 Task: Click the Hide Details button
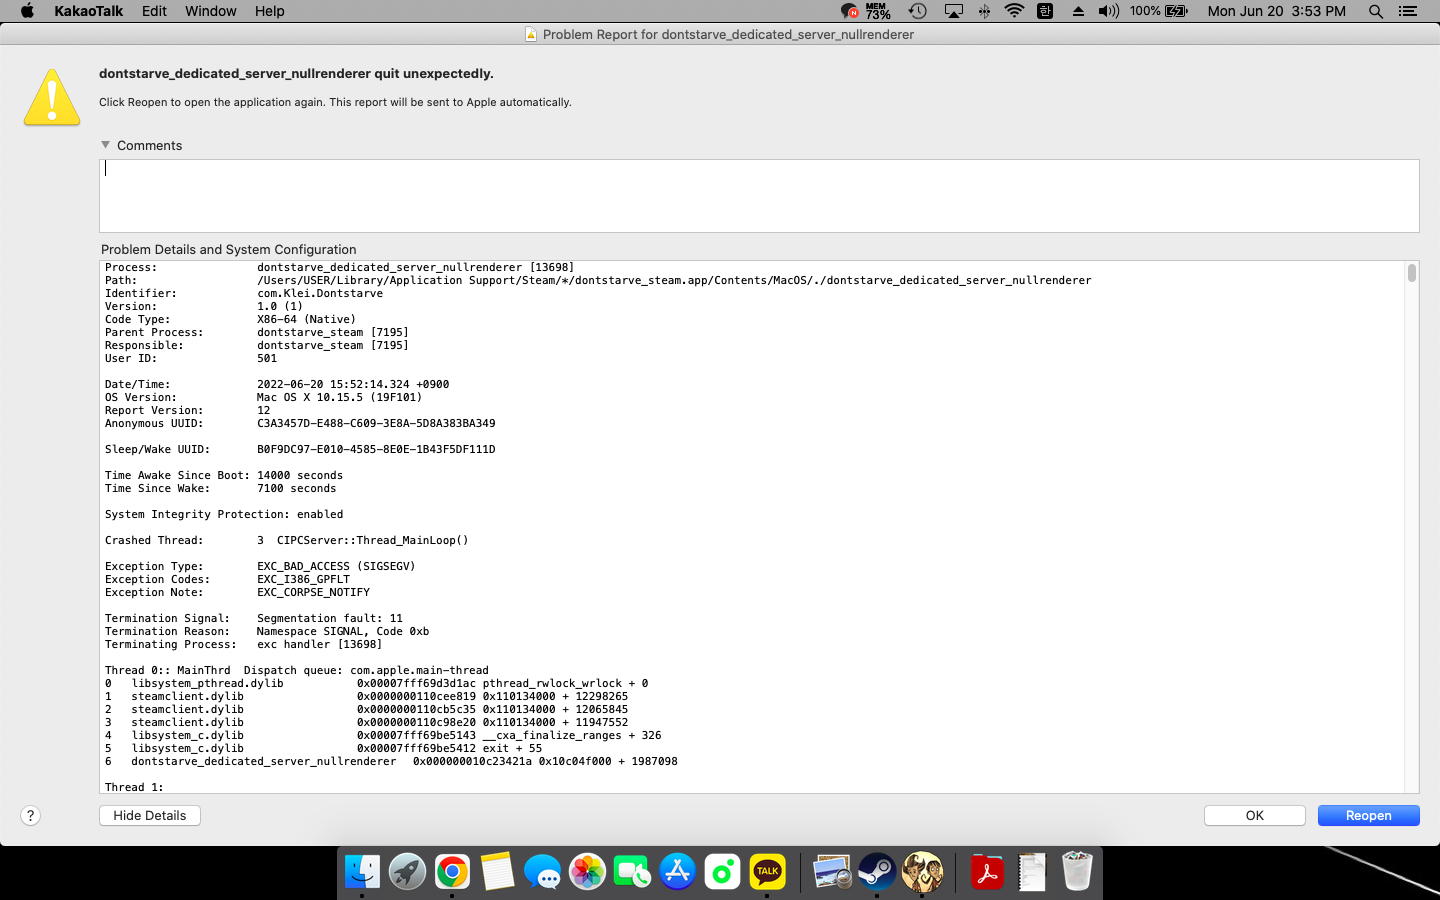click(150, 816)
